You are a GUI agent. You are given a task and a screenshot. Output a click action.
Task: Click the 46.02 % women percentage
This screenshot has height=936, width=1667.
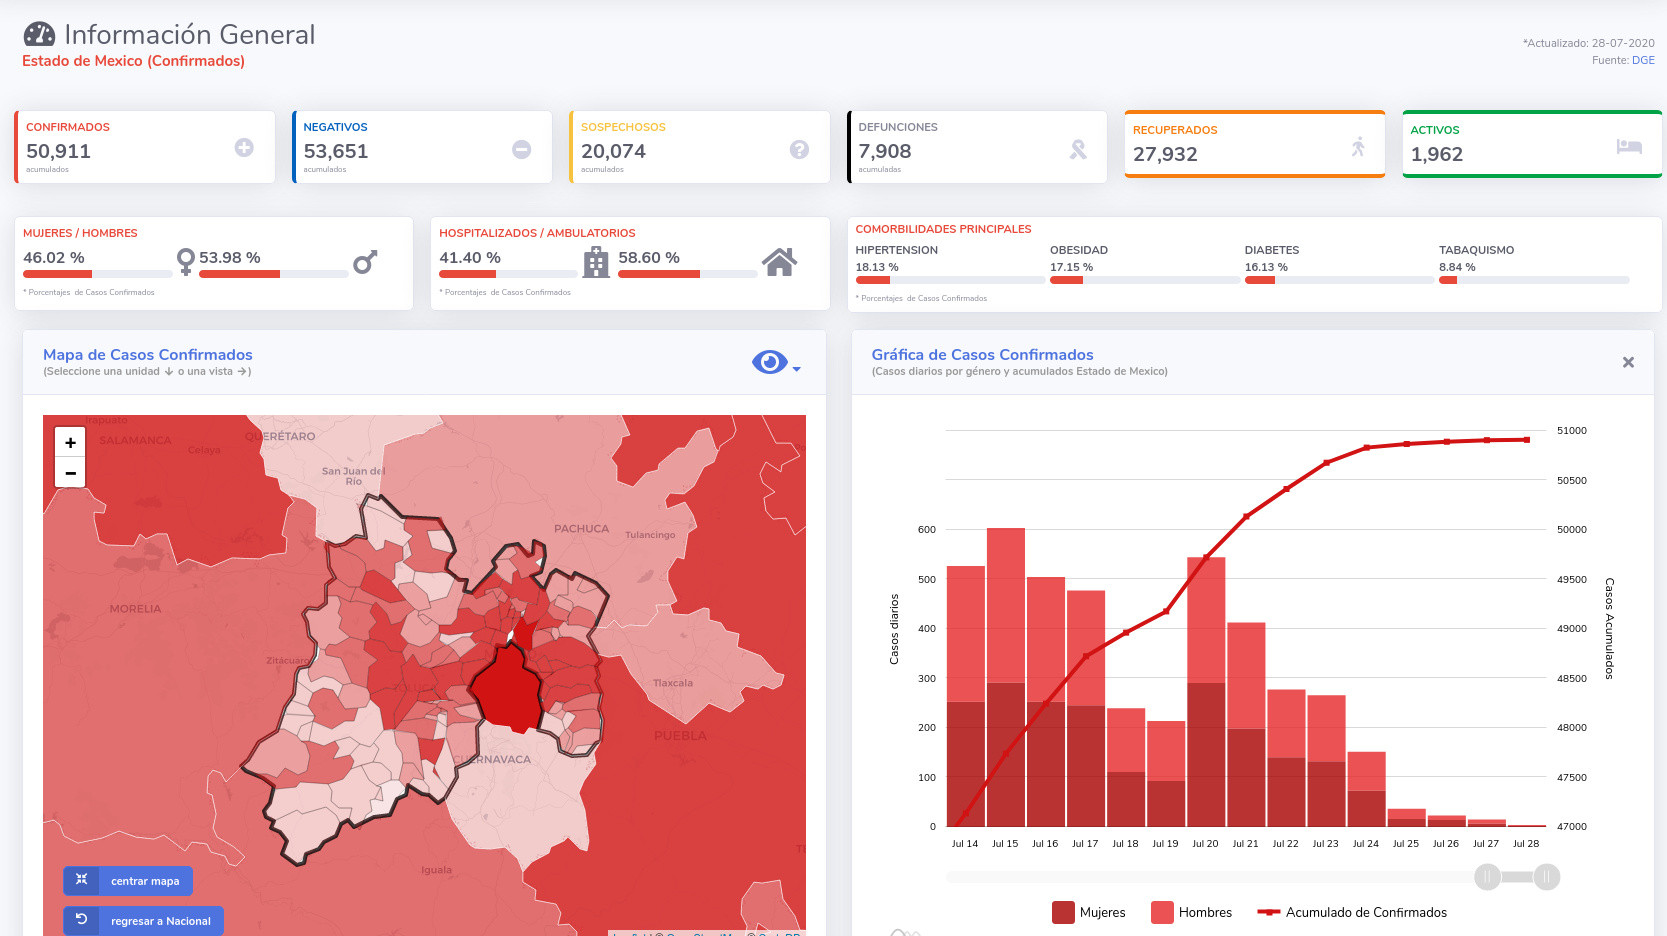[x=54, y=258]
